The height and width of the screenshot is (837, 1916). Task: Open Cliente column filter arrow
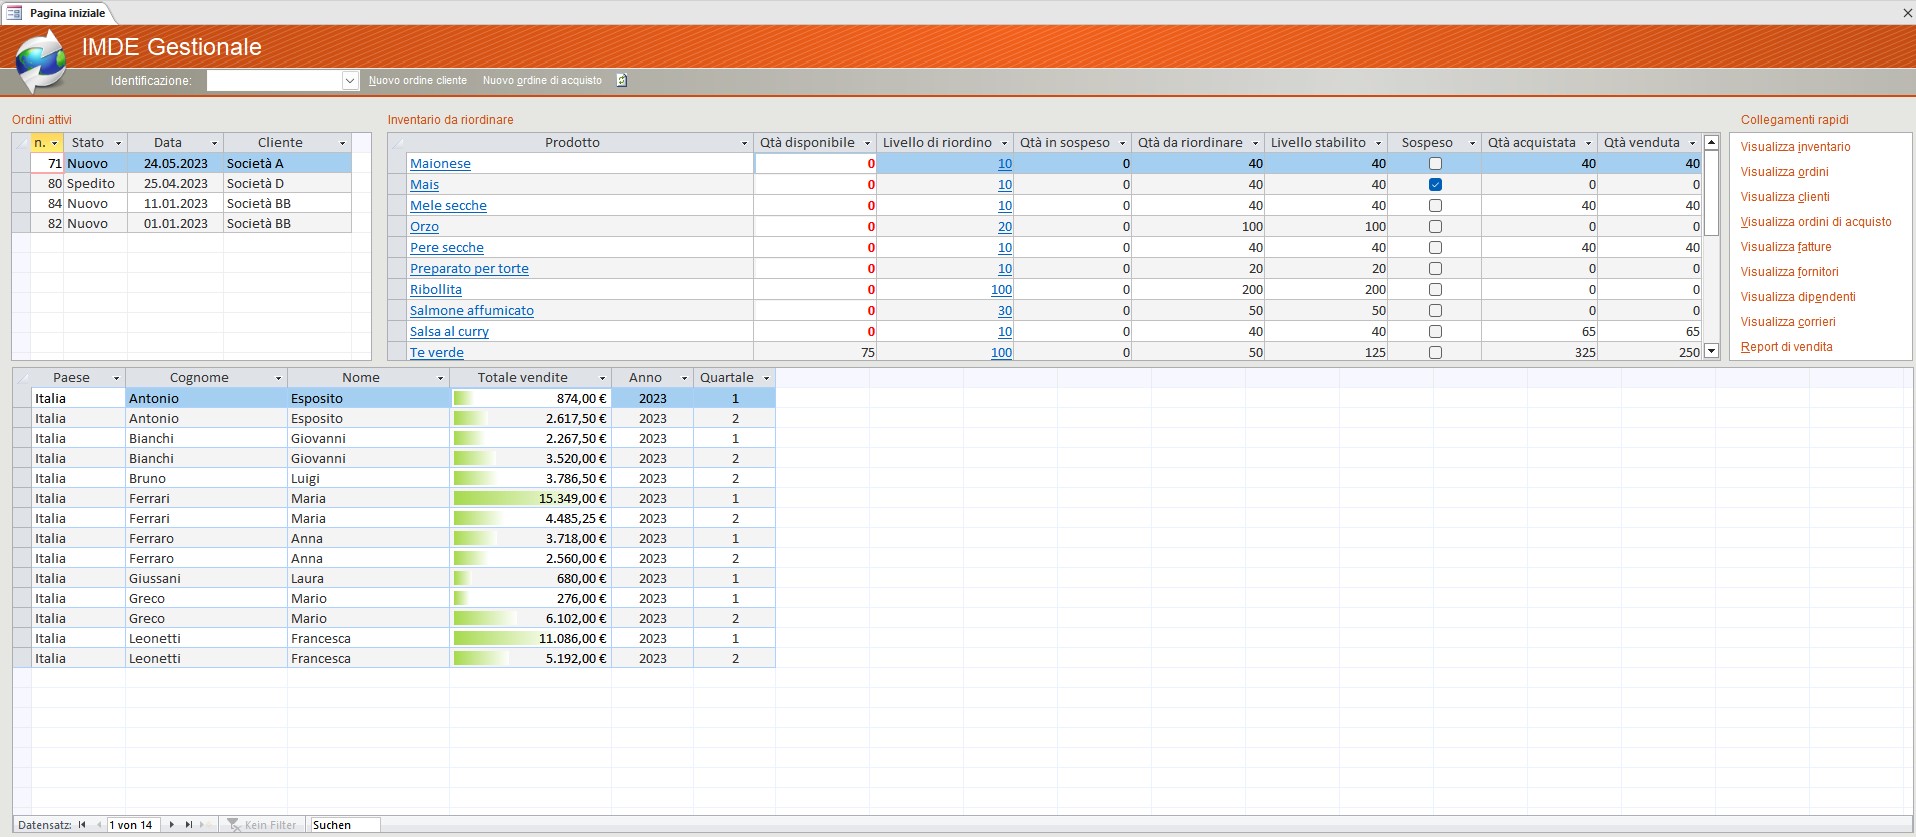[342, 143]
